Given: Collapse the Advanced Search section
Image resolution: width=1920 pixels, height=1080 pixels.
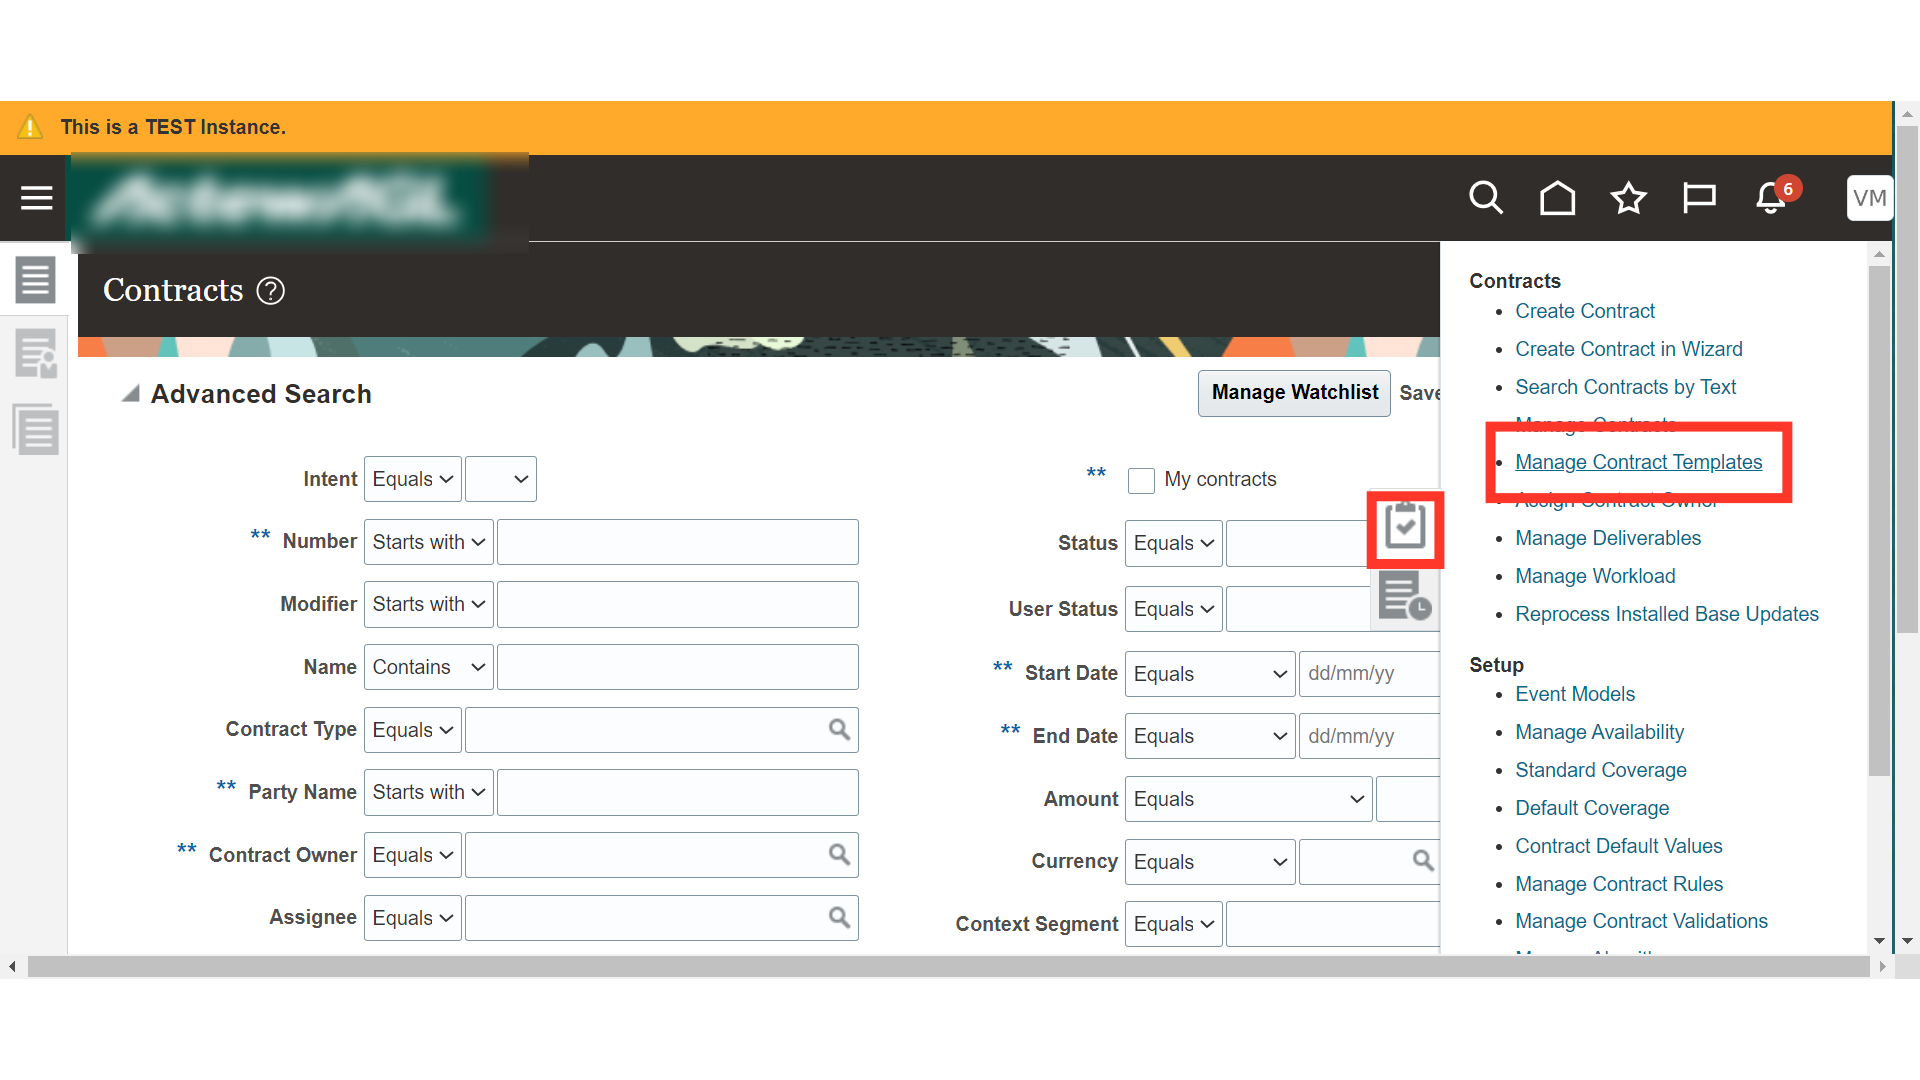Looking at the screenshot, I should point(130,394).
